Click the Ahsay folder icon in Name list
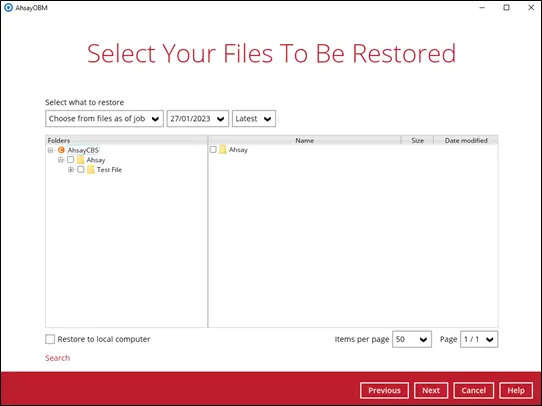 click(x=223, y=150)
